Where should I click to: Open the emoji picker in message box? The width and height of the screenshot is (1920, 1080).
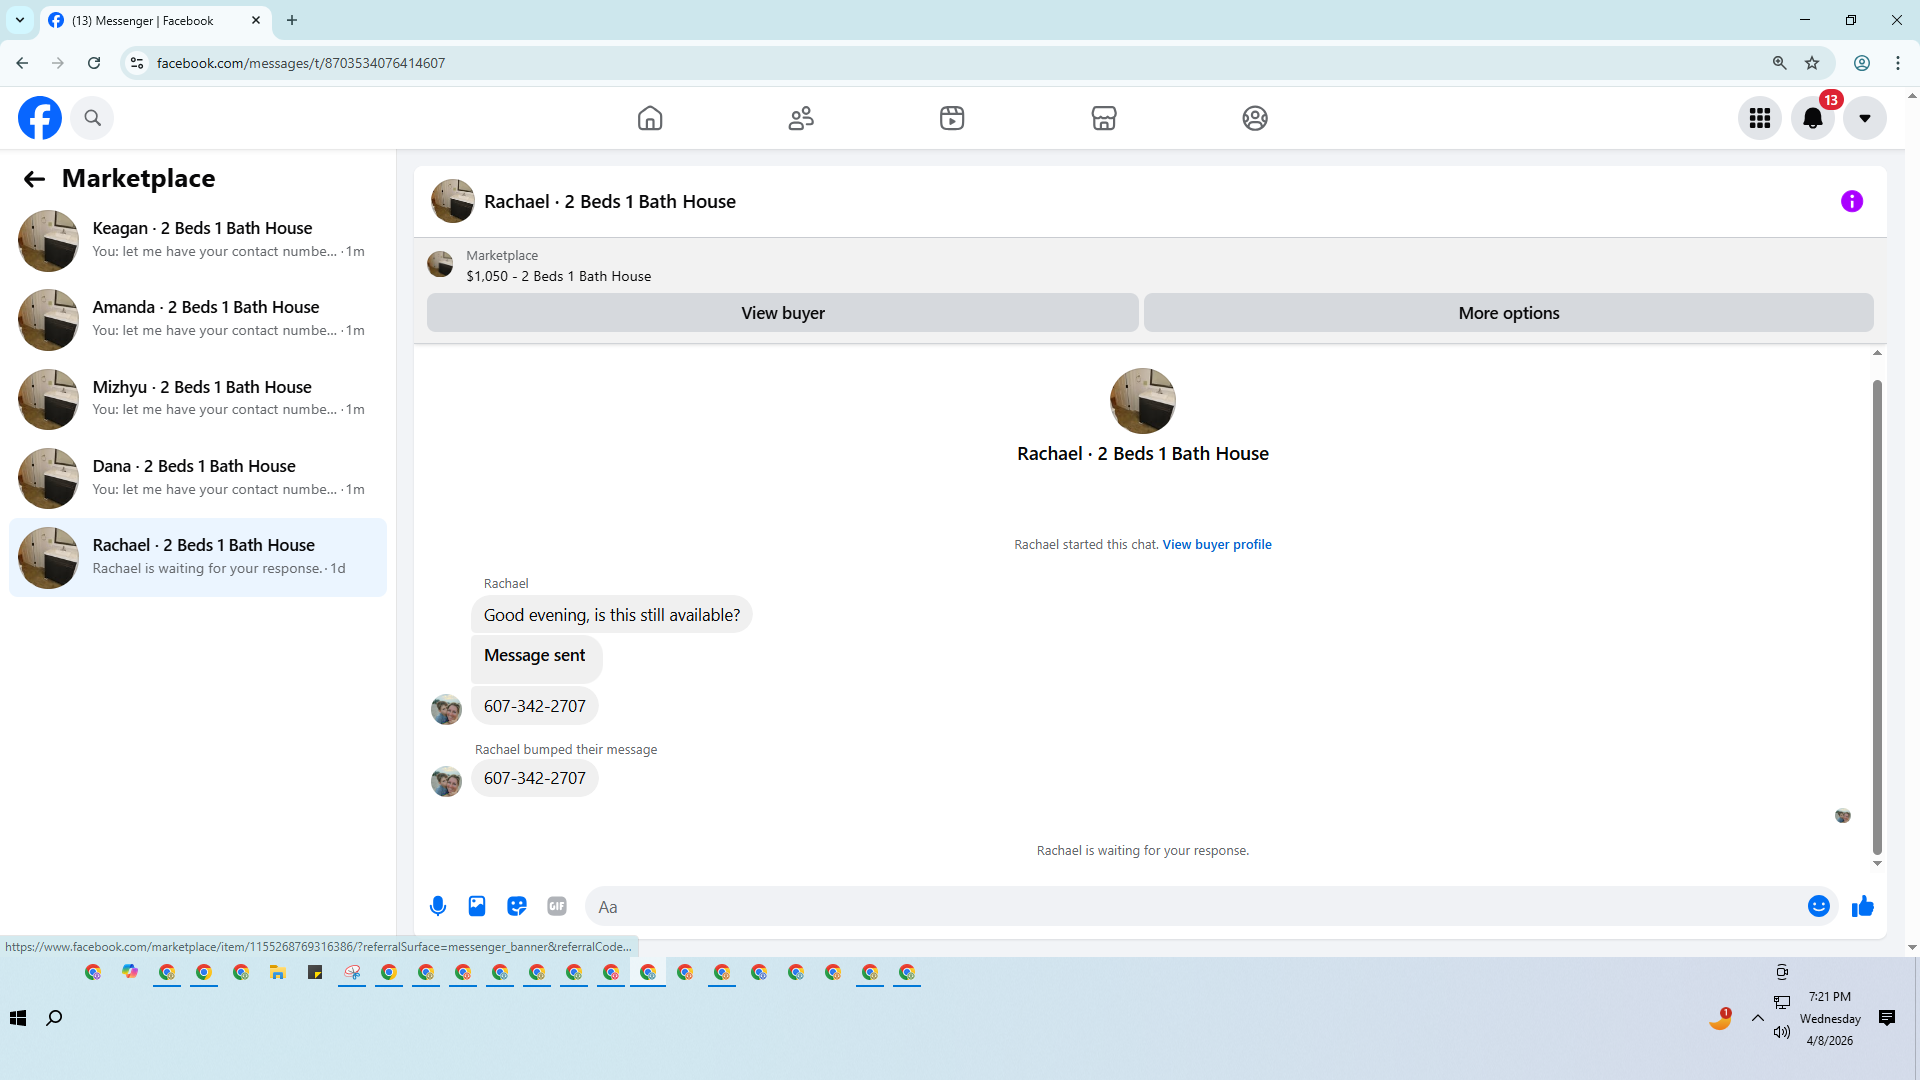click(x=1818, y=906)
